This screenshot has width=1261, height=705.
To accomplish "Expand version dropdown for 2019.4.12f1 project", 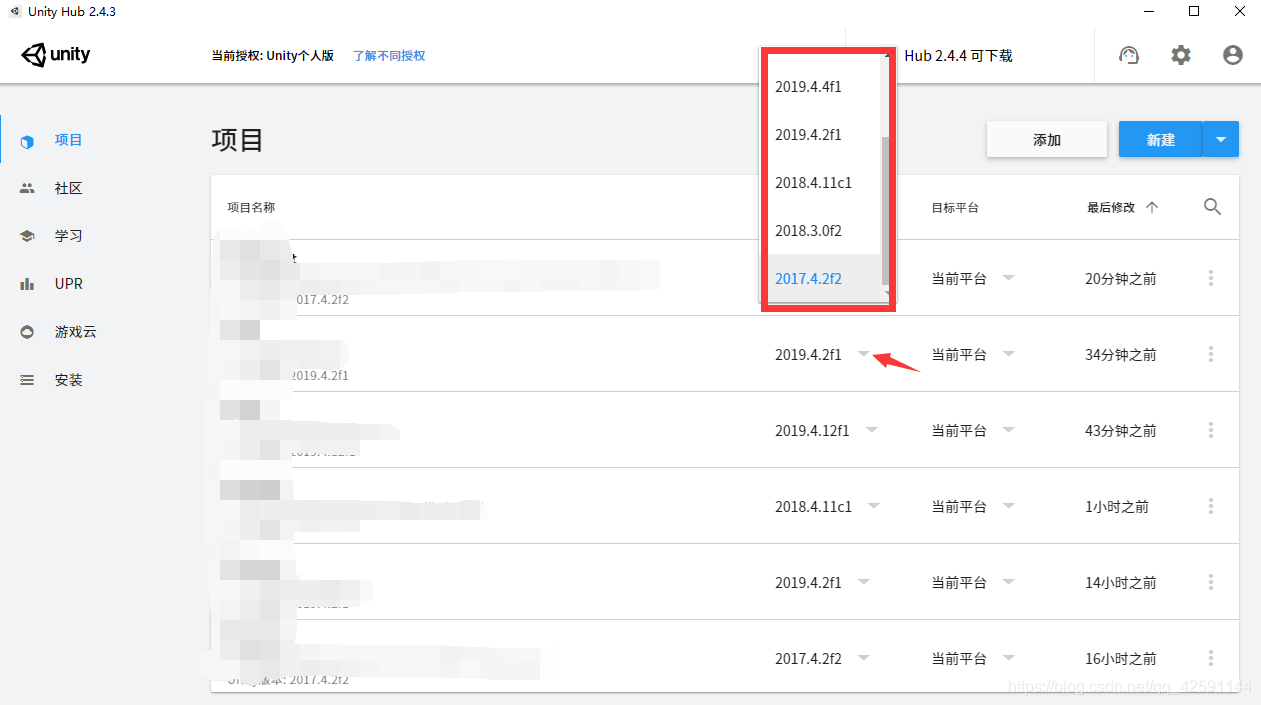I will tap(872, 430).
